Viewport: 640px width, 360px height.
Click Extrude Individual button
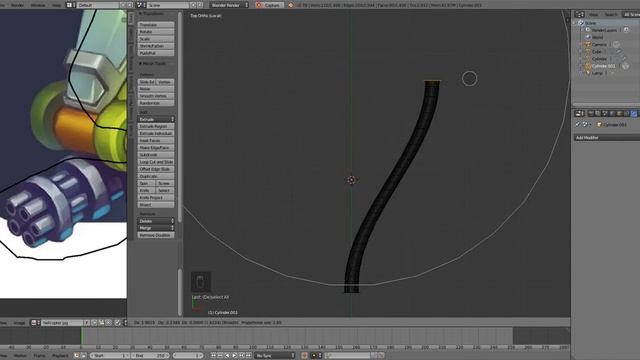point(156,133)
